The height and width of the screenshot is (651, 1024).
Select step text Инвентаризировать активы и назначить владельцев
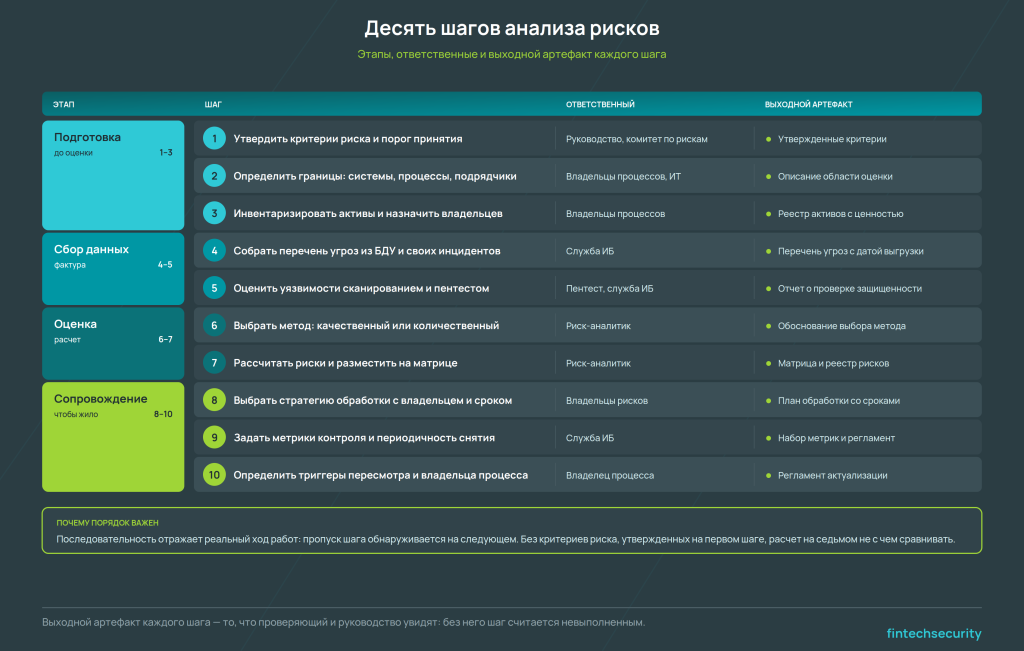pyautogui.click(x=368, y=214)
